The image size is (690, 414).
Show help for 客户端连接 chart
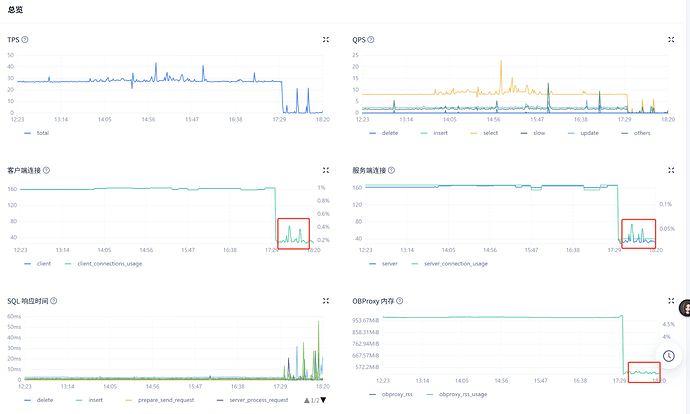point(46,170)
